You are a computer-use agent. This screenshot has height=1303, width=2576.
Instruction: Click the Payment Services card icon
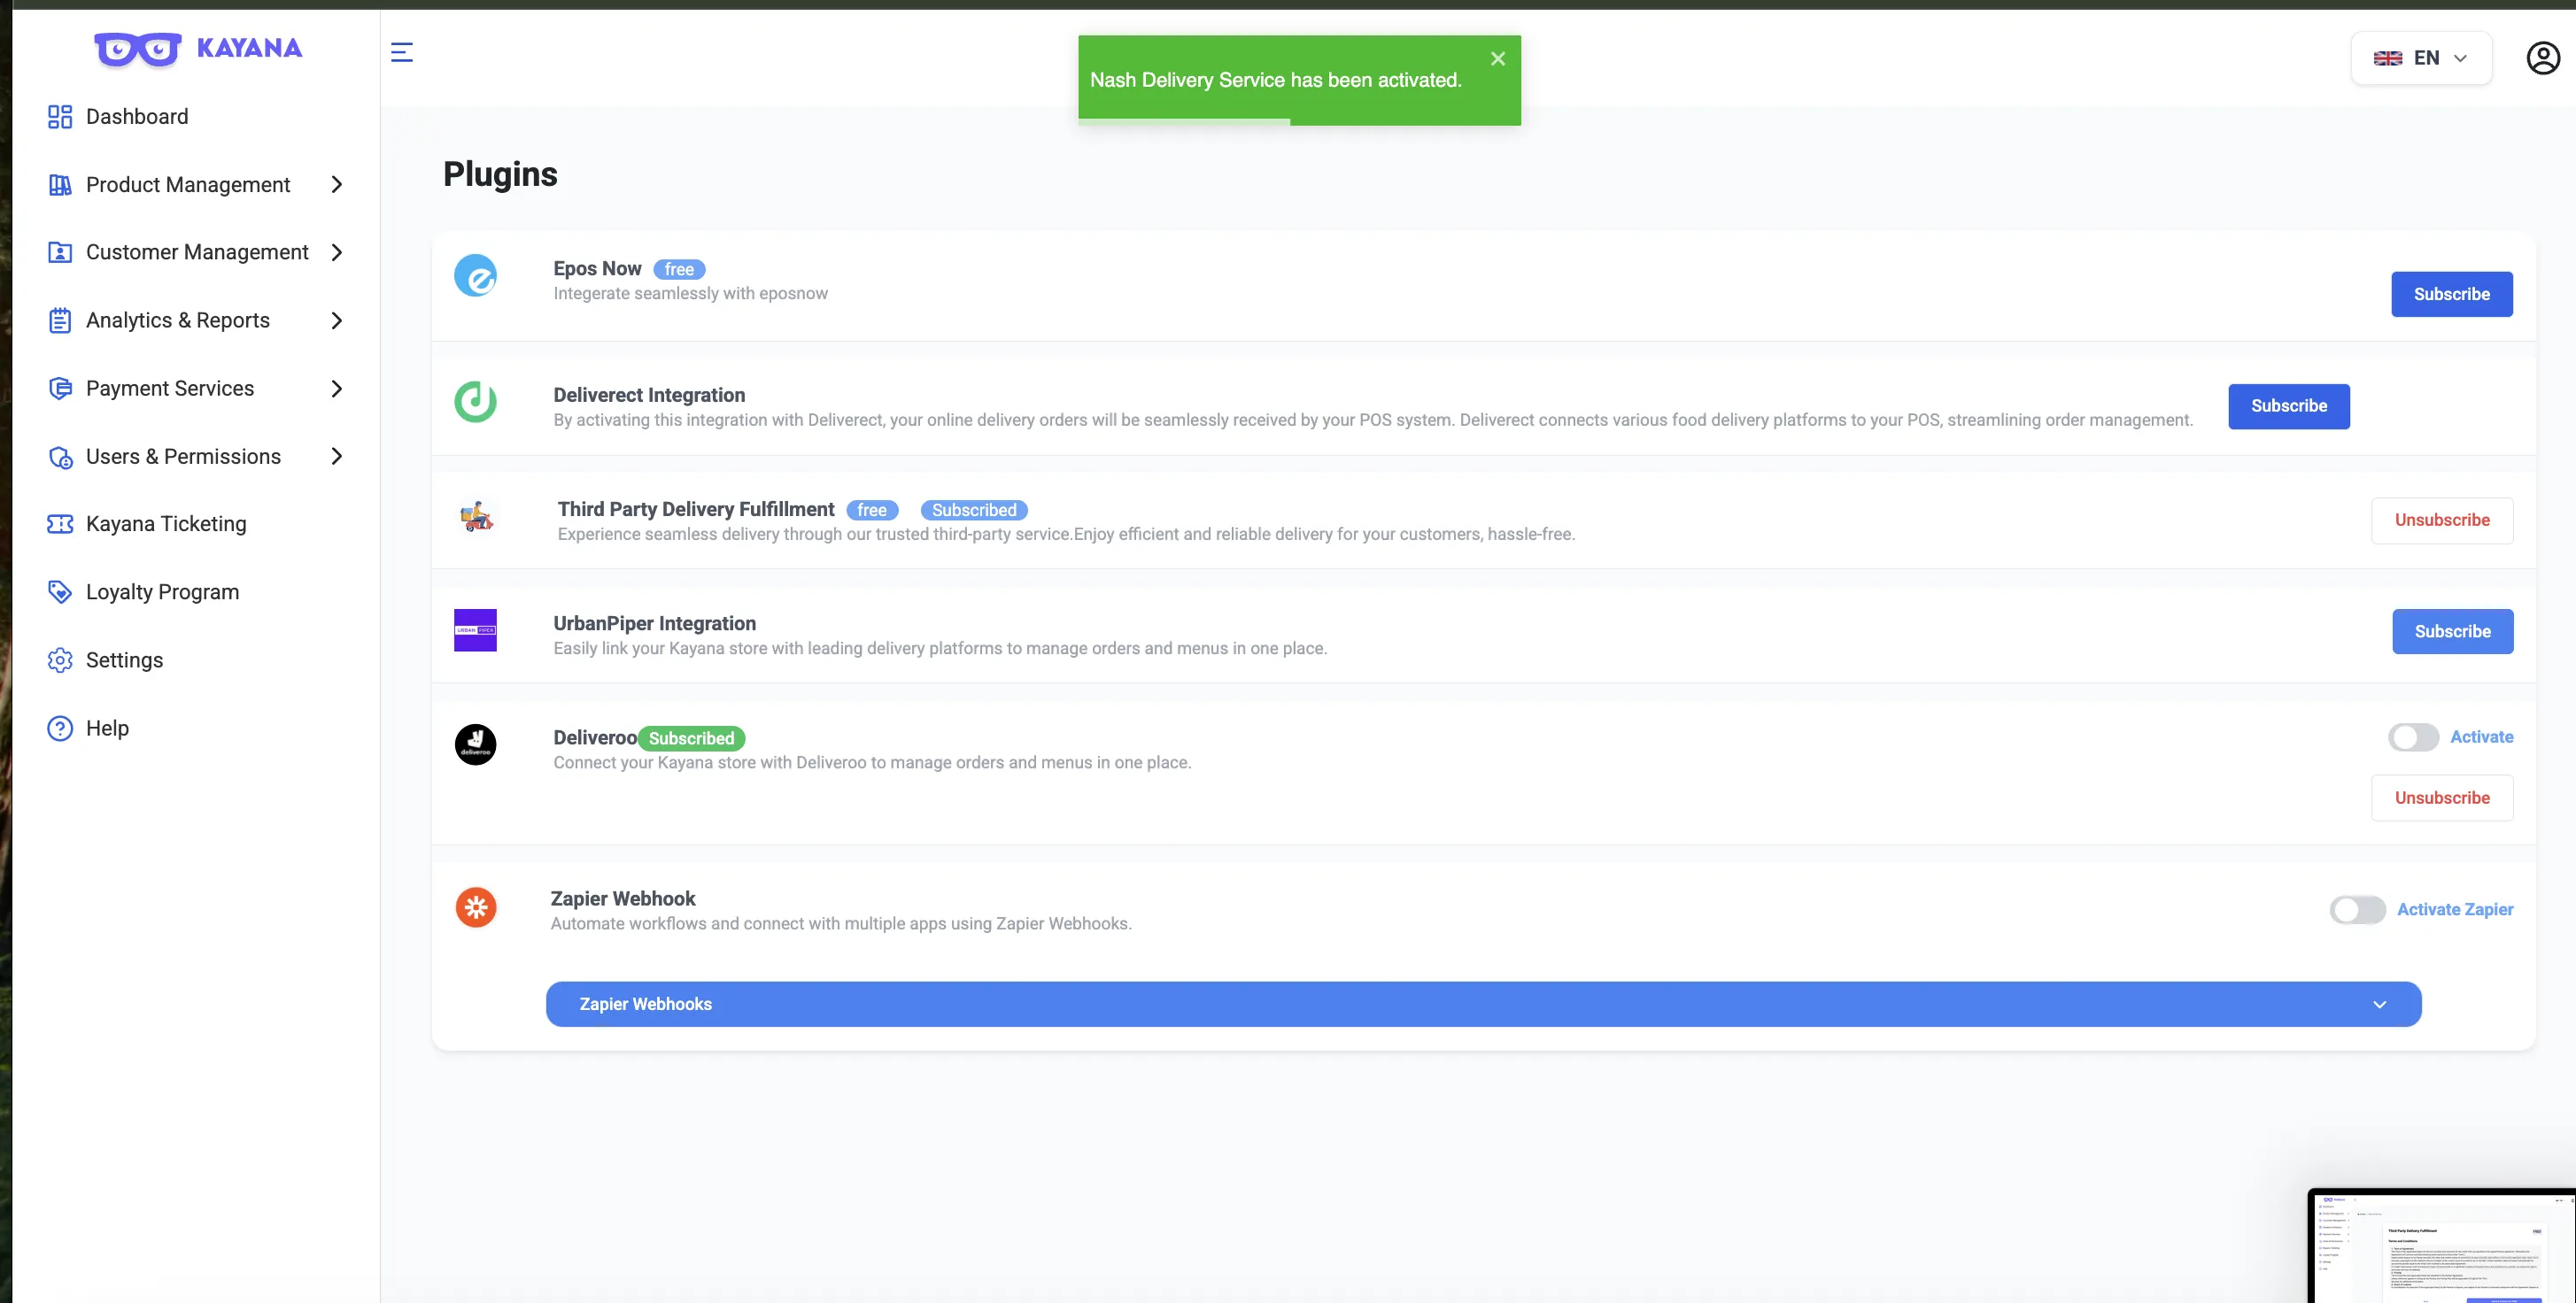click(60, 388)
